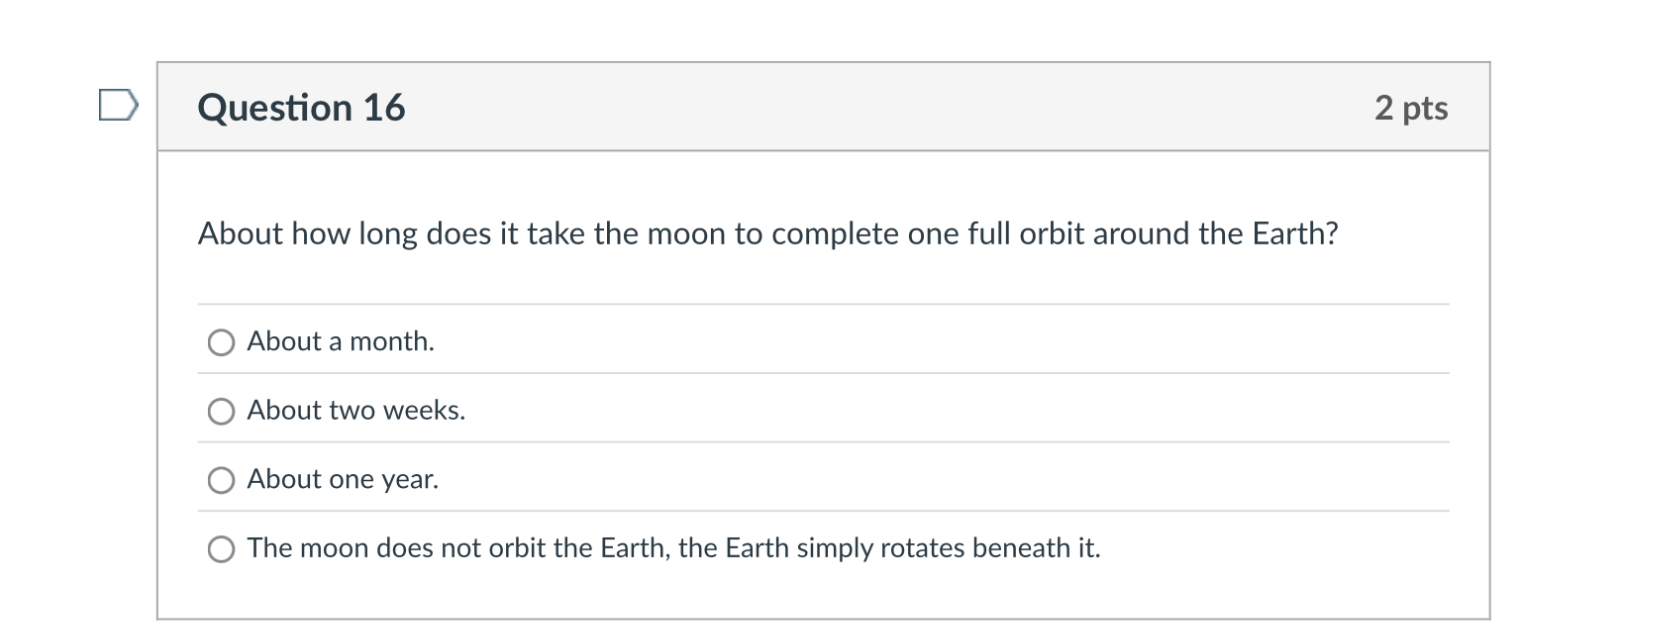Click the "Question 16" heading
Viewport: 1668px width, 635px height.
point(301,108)
